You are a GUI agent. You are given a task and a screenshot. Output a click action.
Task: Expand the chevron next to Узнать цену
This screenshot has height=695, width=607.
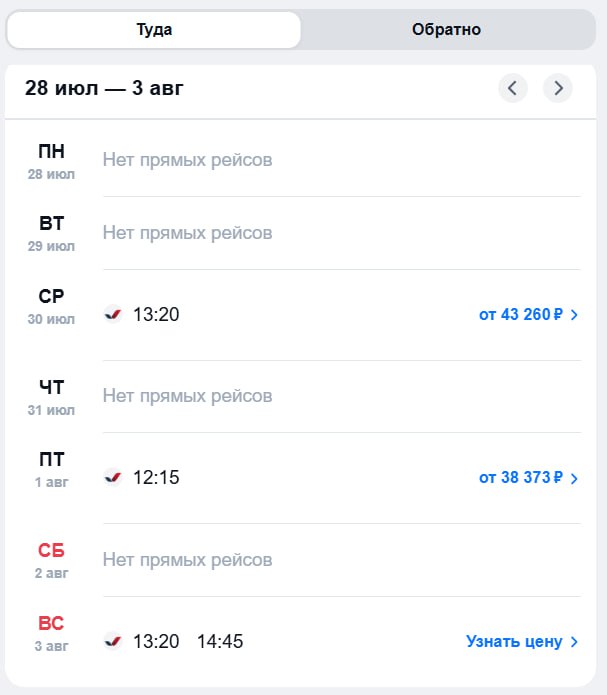tap(574, 641)
